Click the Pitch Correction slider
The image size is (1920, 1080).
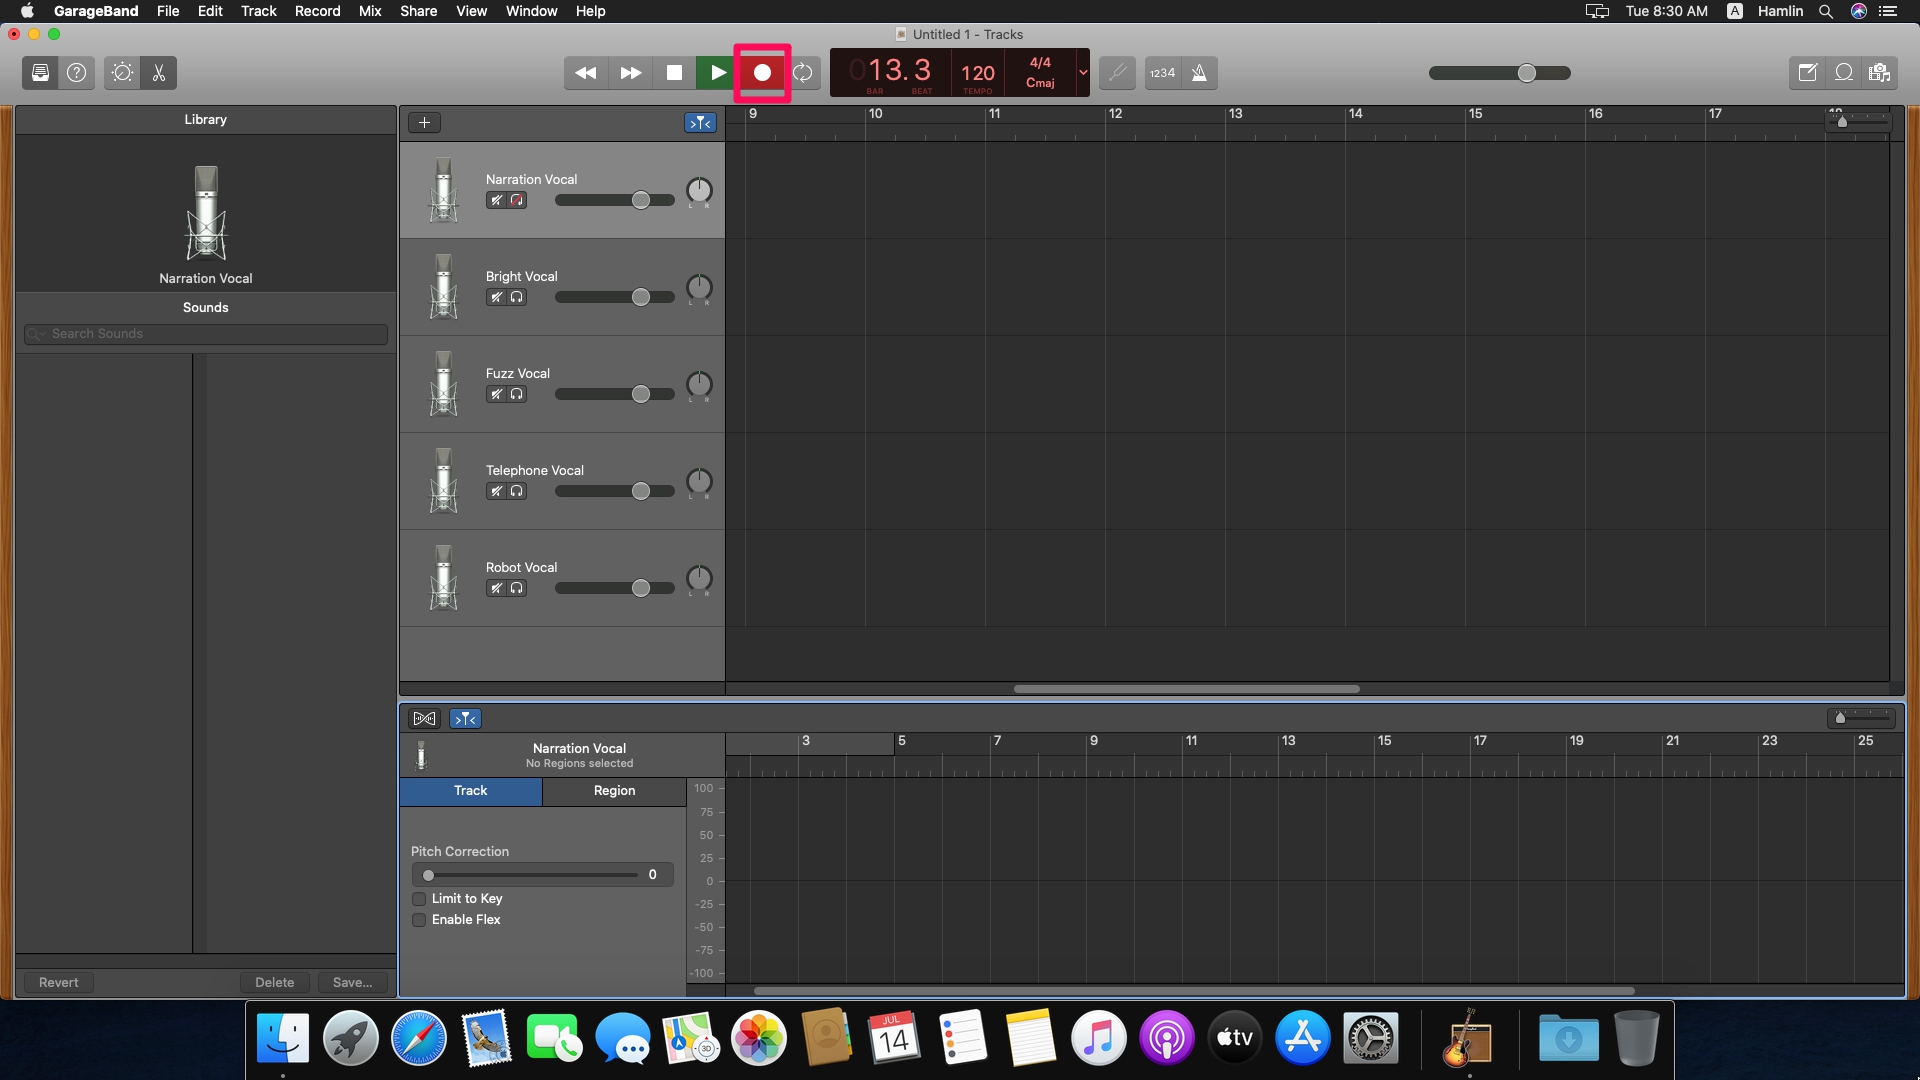point(531,875)
